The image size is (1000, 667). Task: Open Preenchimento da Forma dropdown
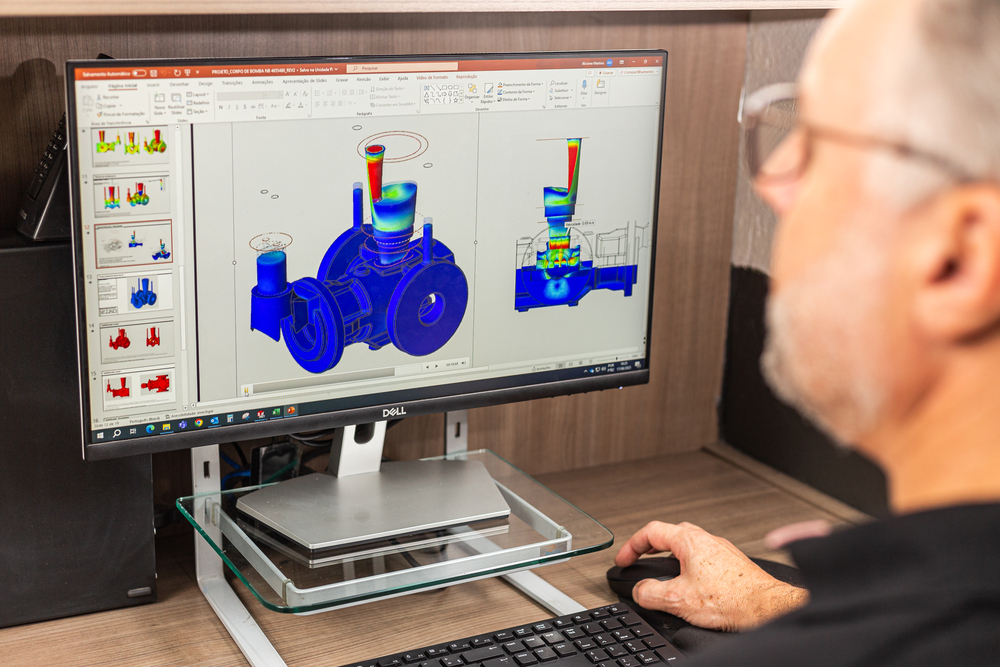coord(522,84)
